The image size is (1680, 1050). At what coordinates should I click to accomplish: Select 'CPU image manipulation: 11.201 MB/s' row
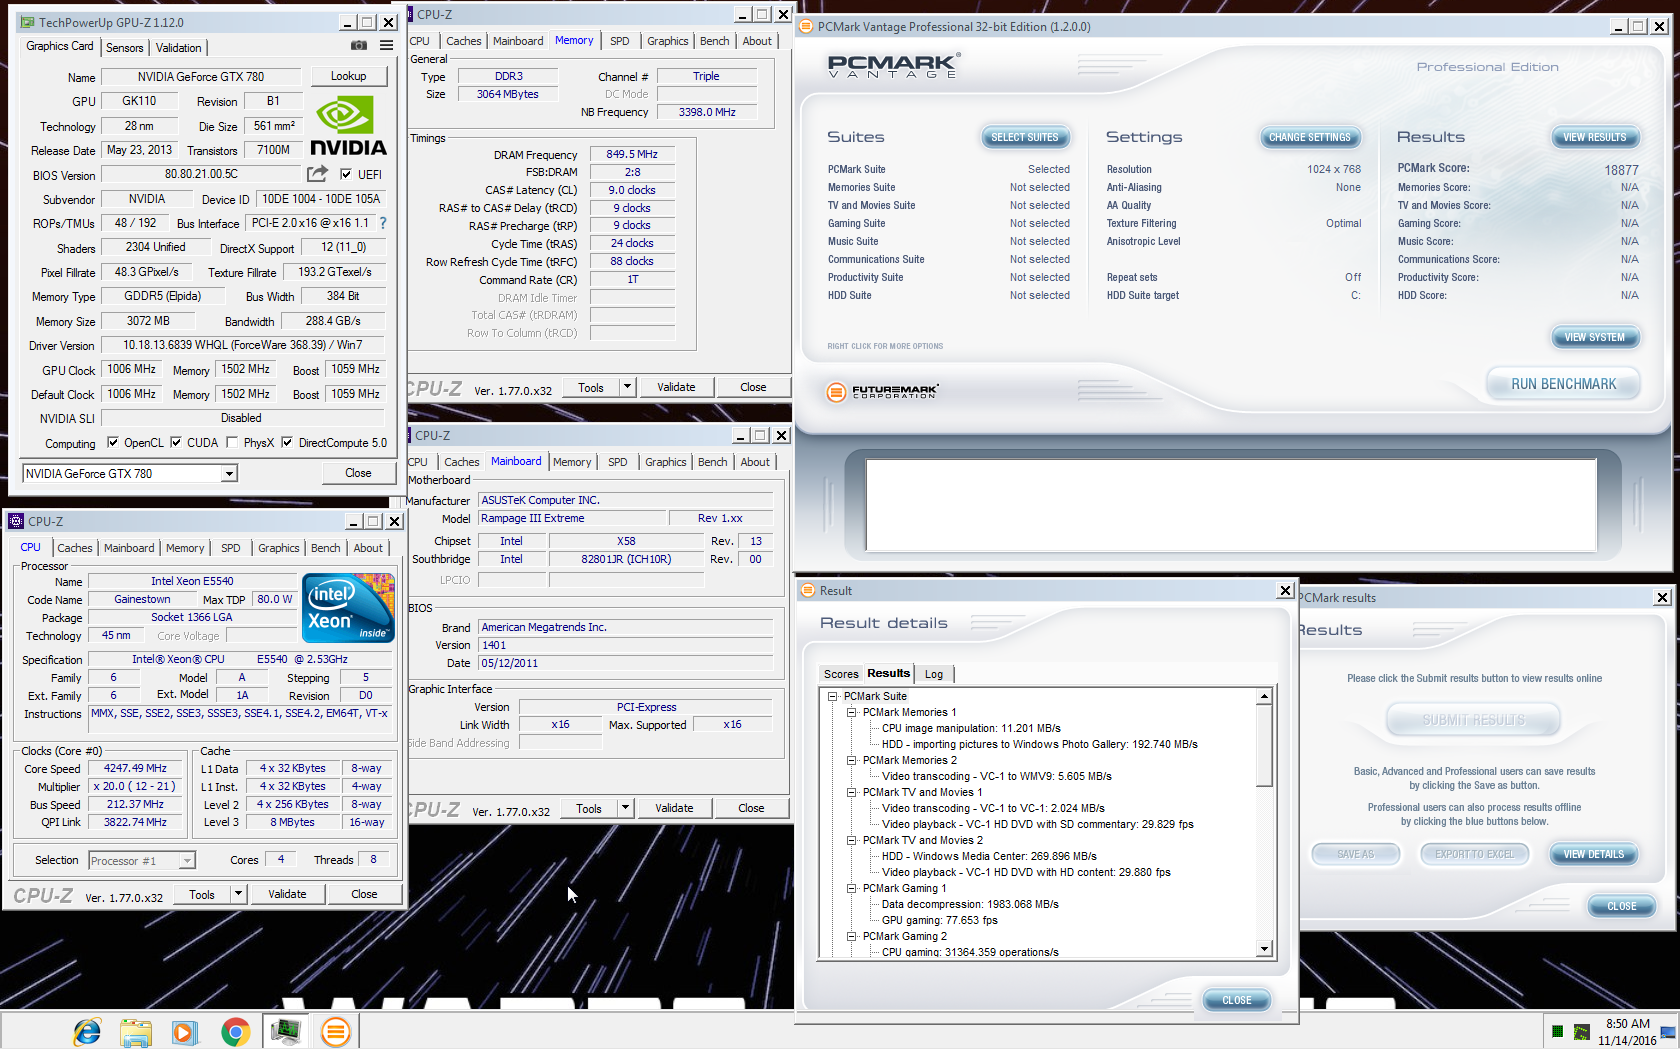(971, 728)
